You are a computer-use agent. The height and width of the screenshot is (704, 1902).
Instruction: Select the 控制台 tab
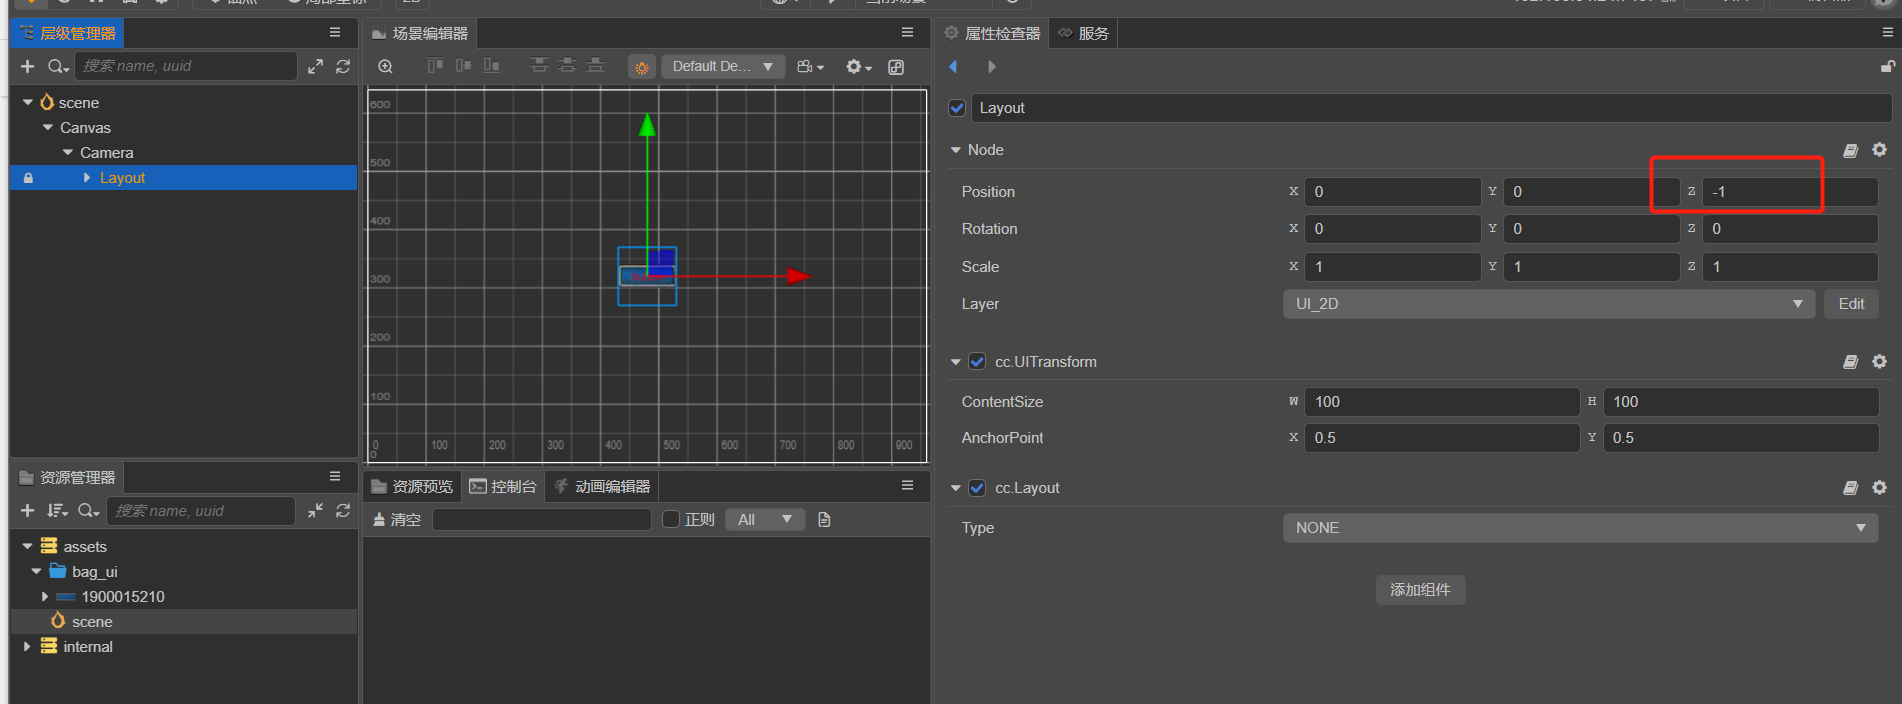click(x=503, y=486)
